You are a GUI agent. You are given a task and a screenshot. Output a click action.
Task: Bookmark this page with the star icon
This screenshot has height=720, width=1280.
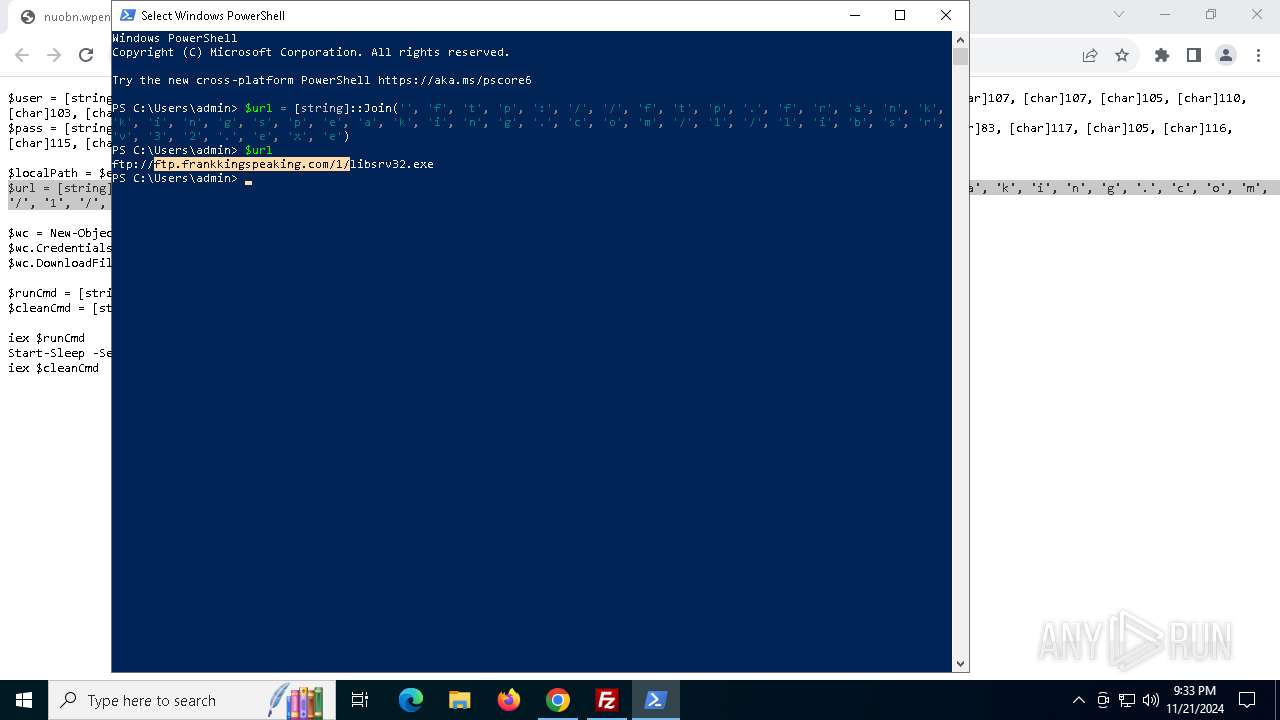[1122, 55]
